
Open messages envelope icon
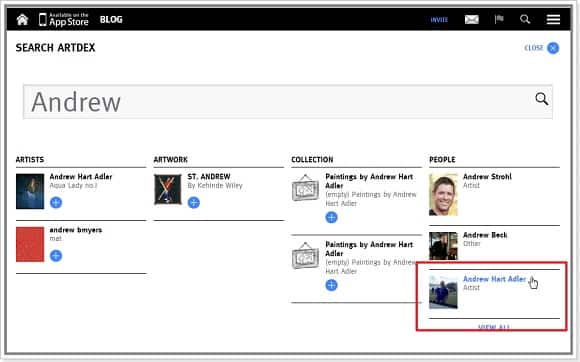pyautogui.click(x=472, y=19)
